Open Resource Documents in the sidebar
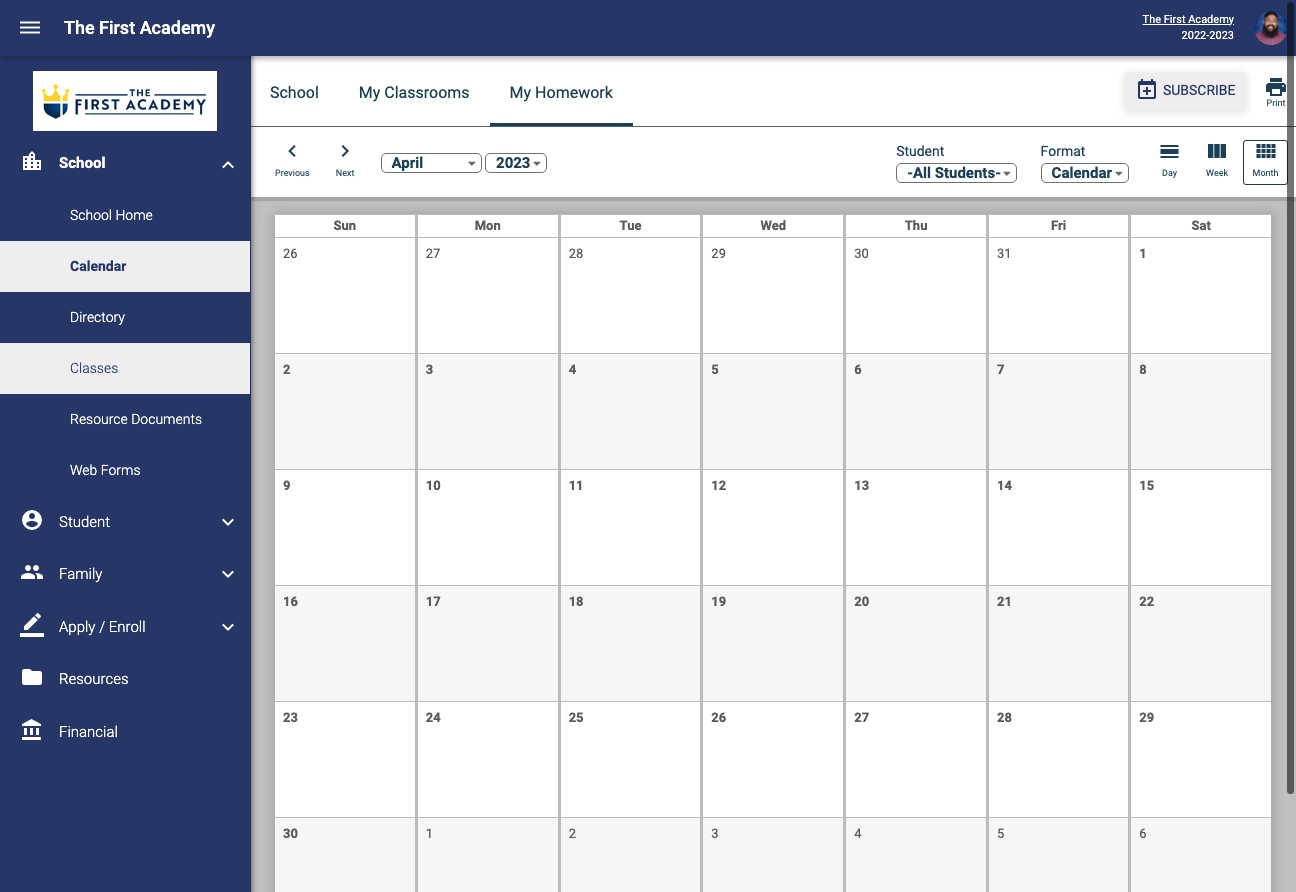This screenshot has height=892, width=1296. point(125,419)
